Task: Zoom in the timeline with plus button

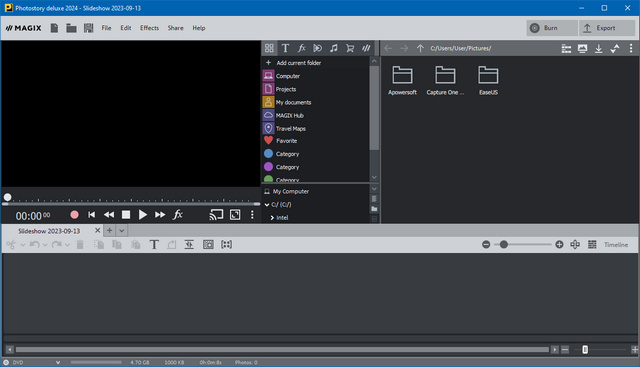Action: 559,245
